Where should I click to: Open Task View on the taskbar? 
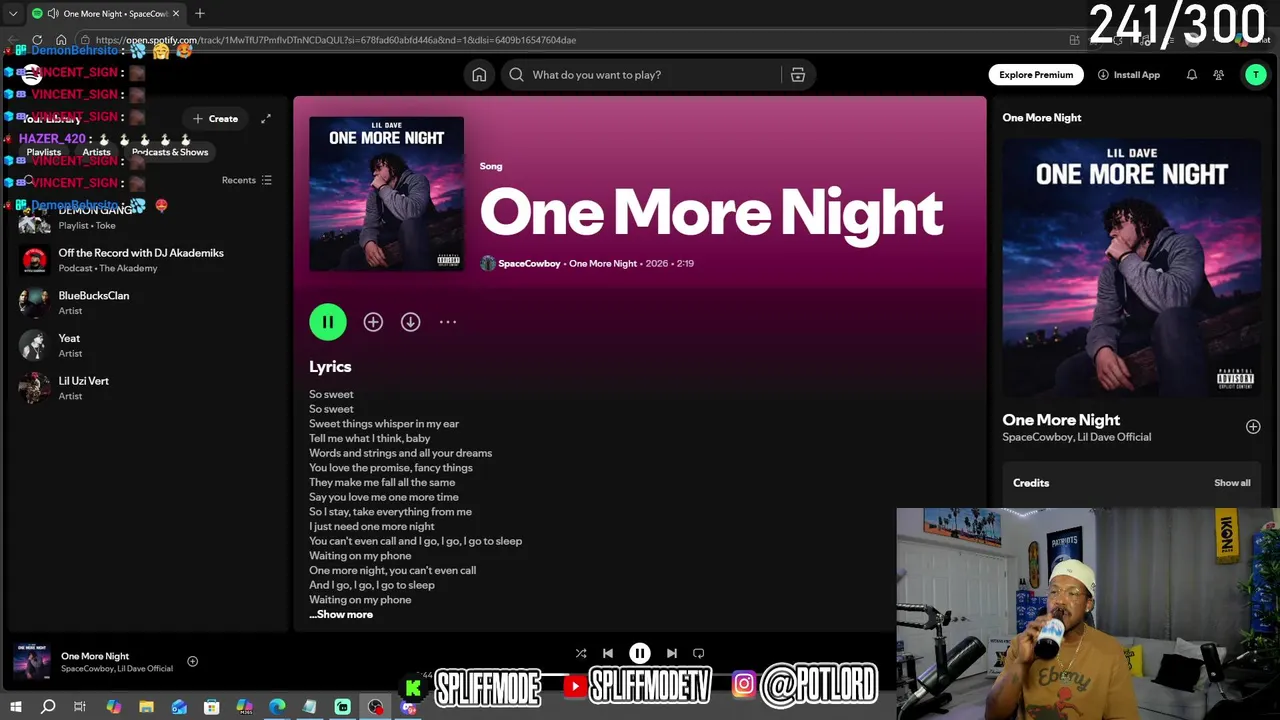(80, 707)
